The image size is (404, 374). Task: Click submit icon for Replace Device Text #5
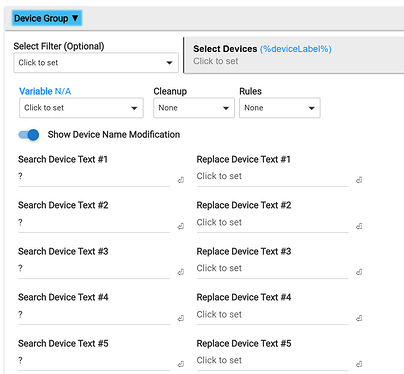359,364
